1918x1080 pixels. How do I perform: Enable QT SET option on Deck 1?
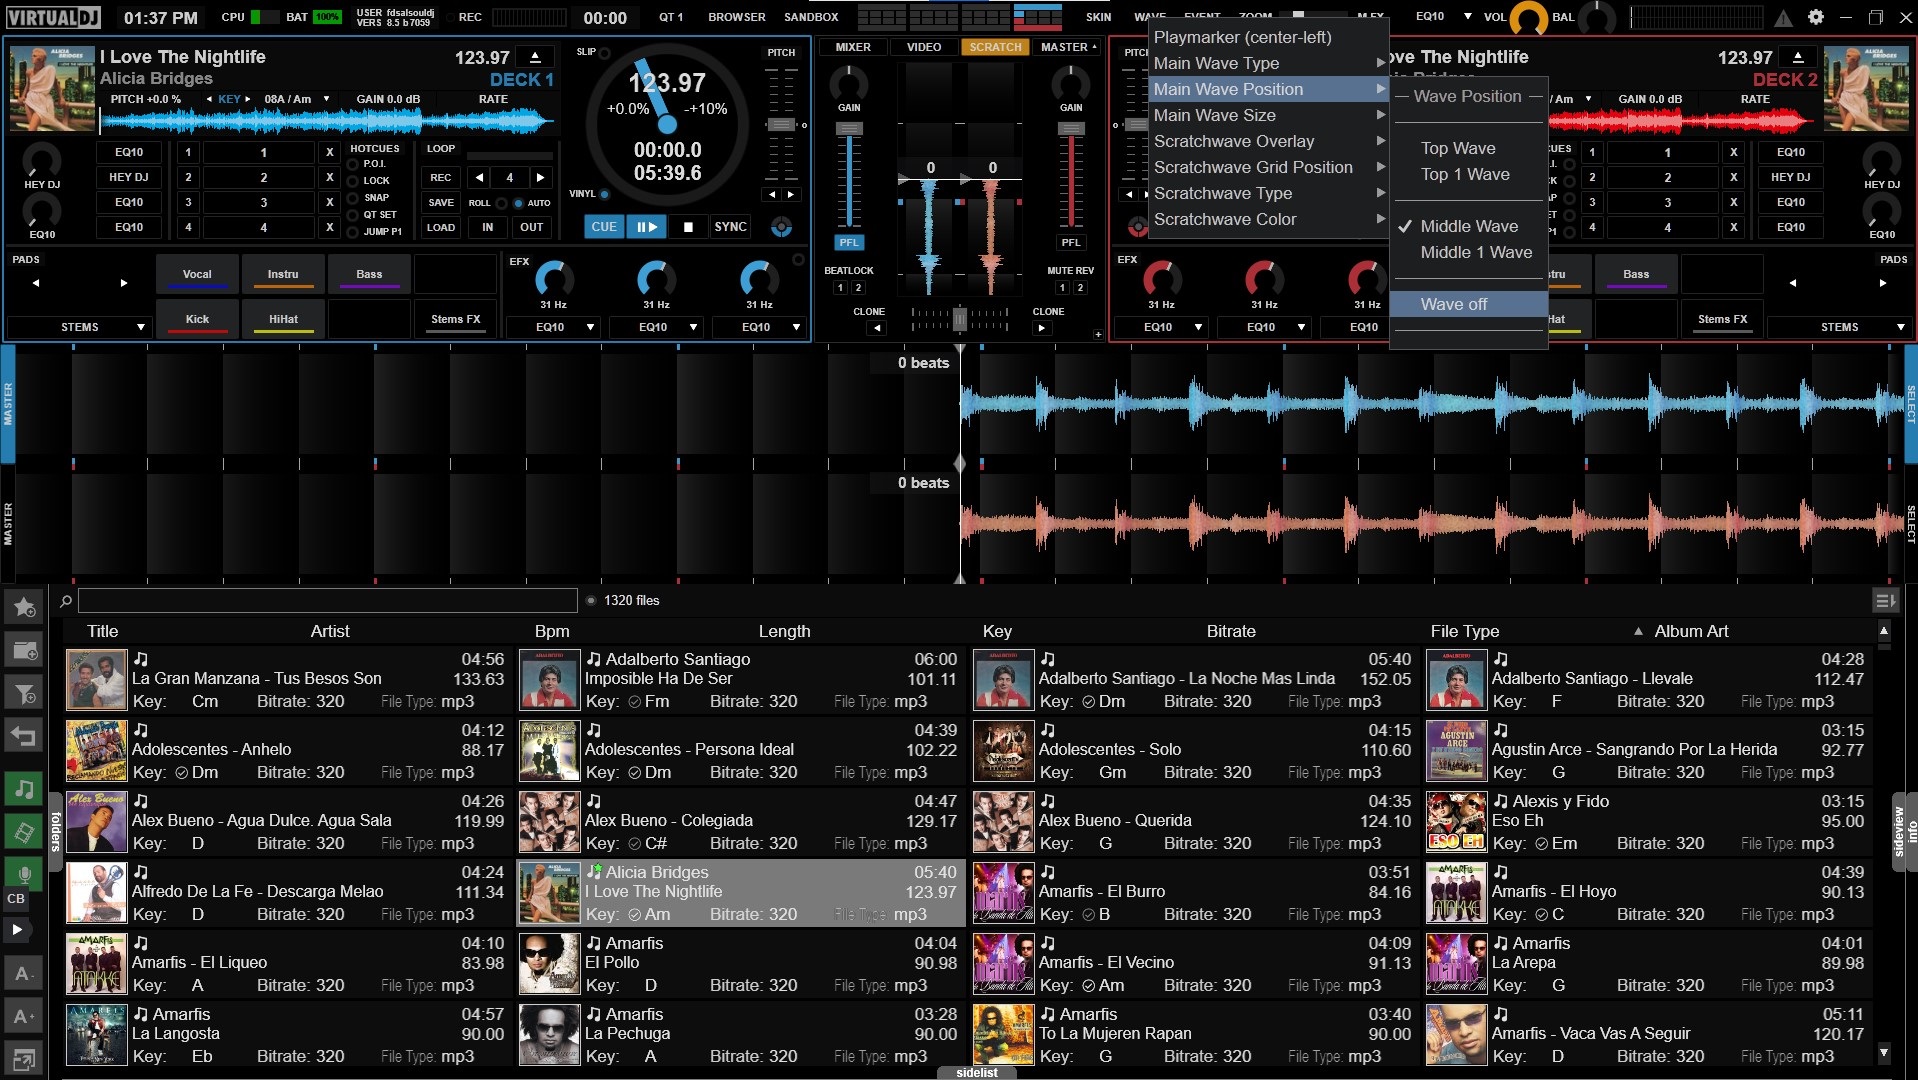(x=352, y=215)
